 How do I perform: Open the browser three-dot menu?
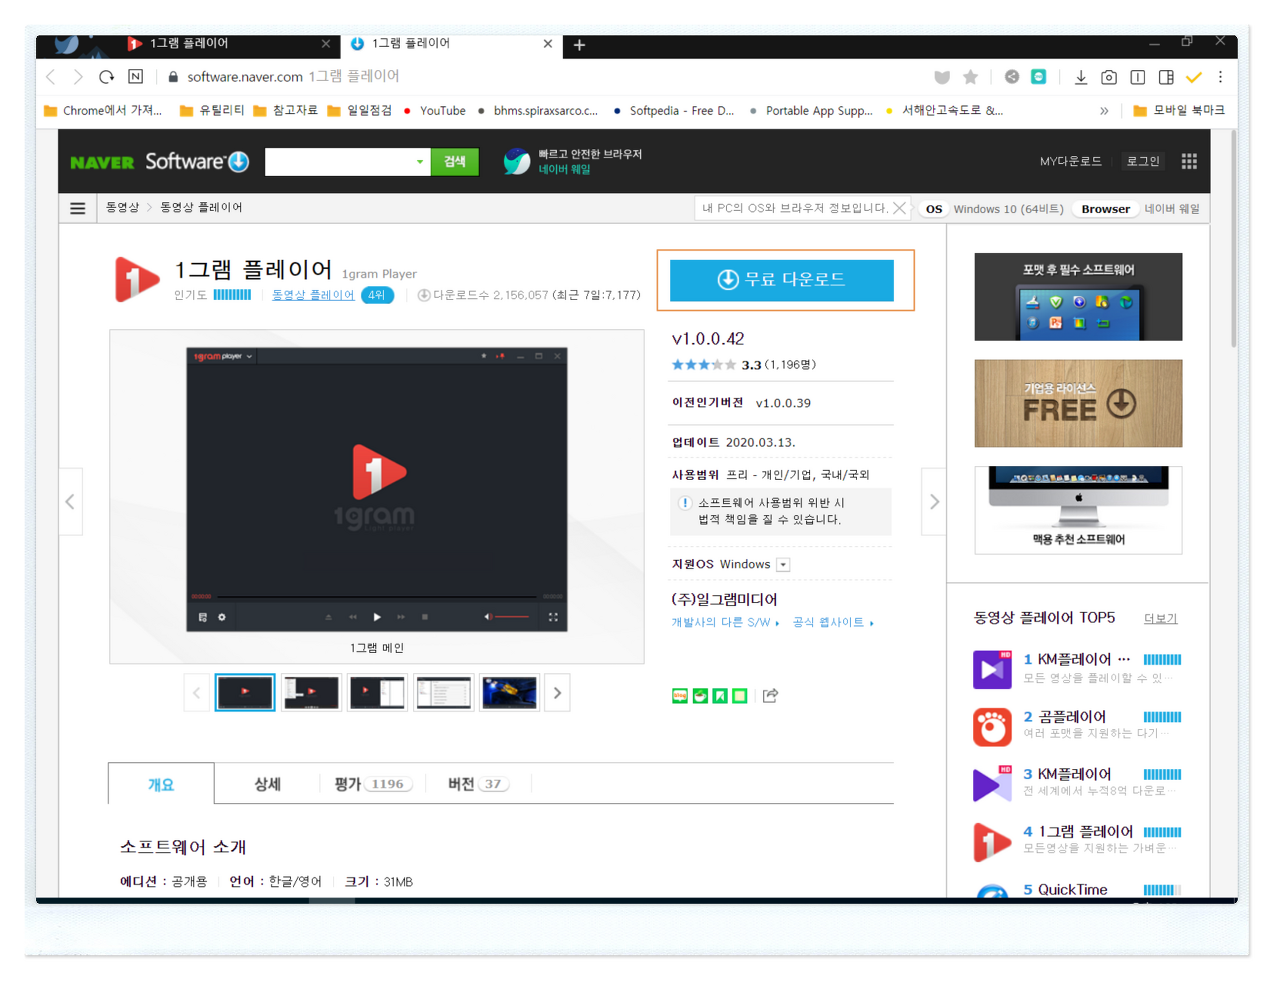pyautogui.click(x=1220, y=77)
